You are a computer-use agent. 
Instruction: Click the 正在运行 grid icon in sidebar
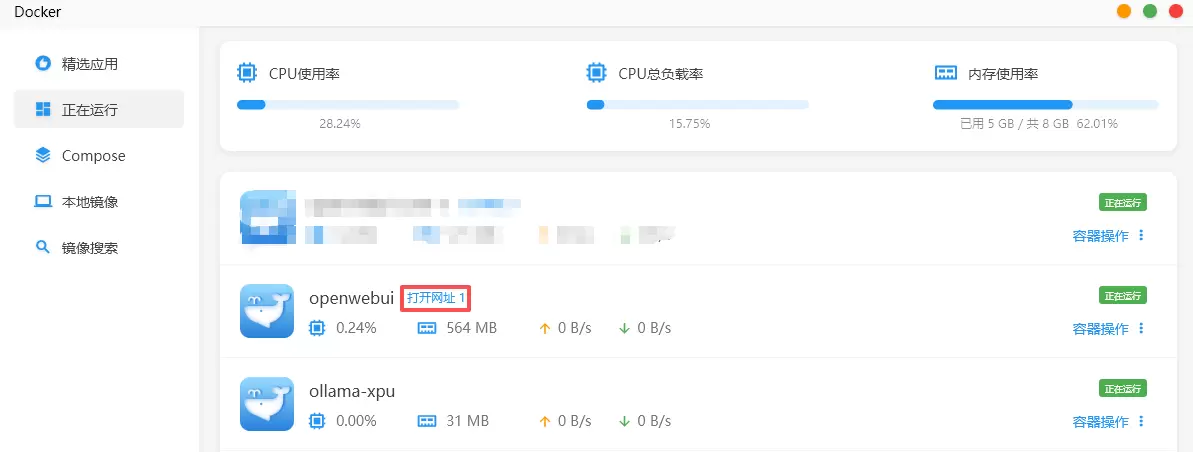click(43, 109)
